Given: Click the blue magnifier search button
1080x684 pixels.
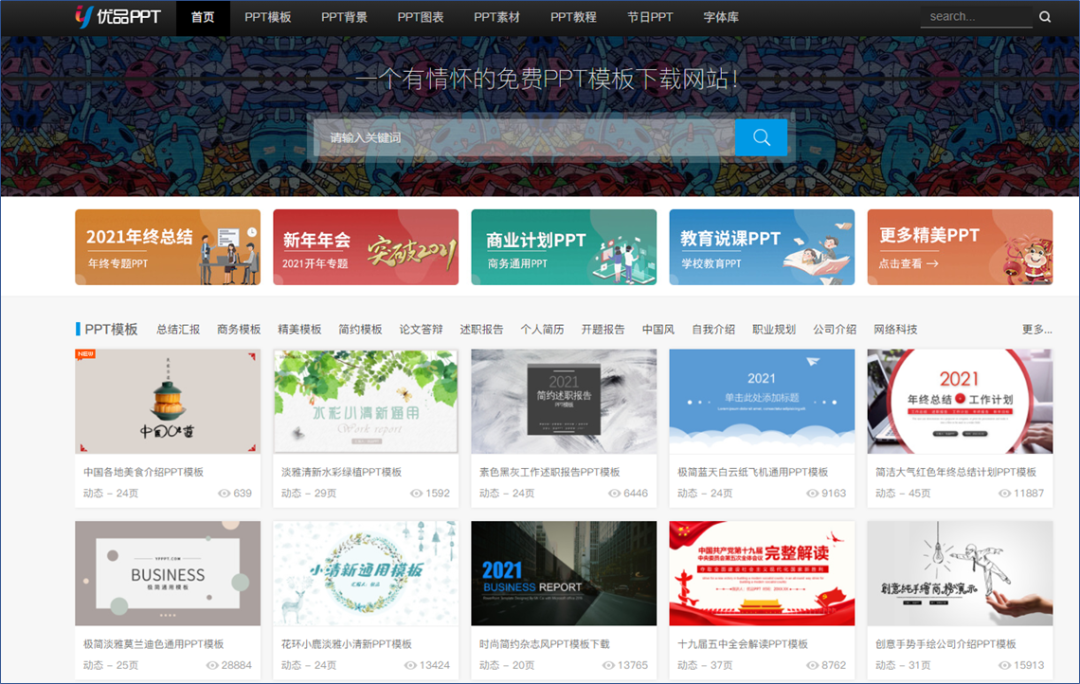Looking at the screenshot, I should 760,137.
